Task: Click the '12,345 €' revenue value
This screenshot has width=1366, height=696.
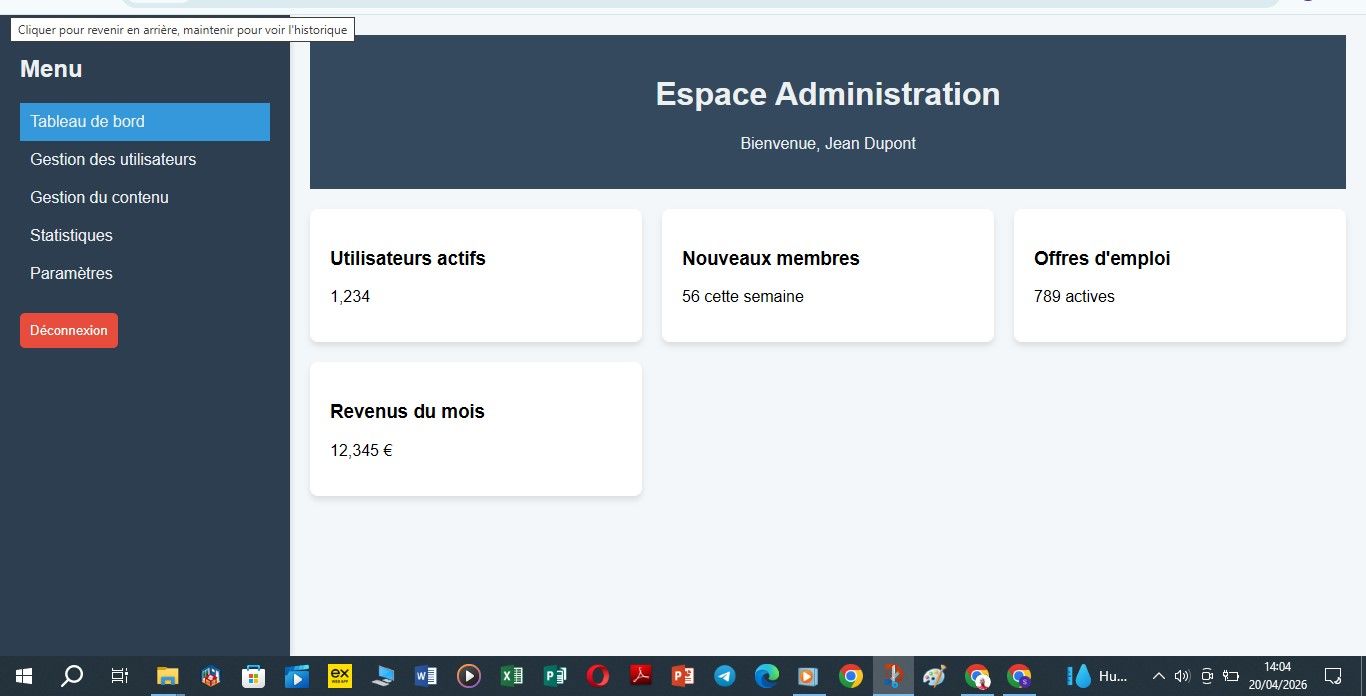Action: click(361, 451)
